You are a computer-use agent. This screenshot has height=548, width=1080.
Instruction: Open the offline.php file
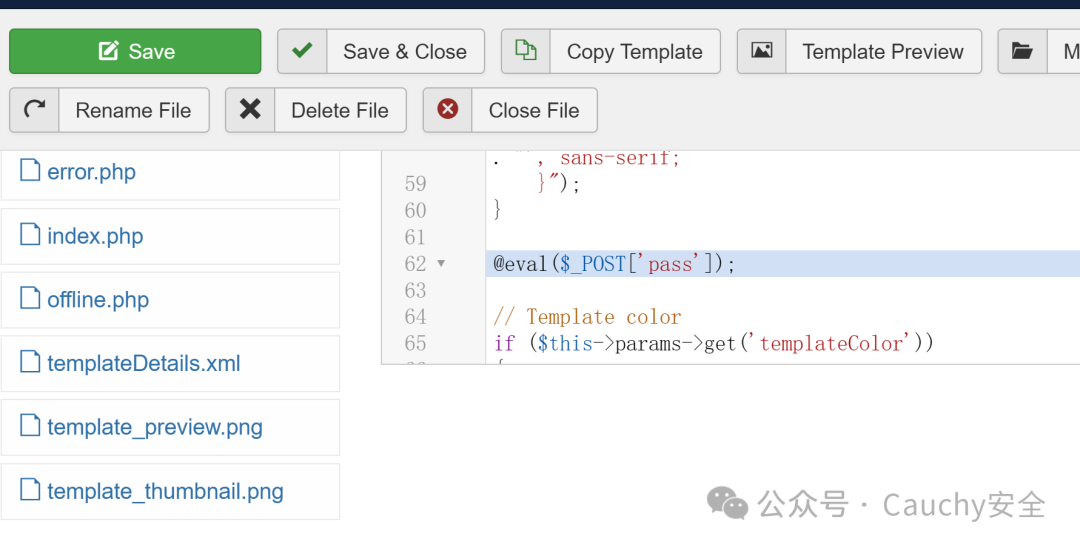click(98, 300)
